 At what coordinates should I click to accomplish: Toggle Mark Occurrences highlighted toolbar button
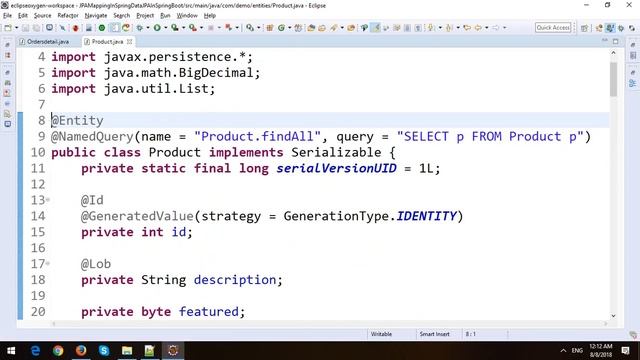376,28
